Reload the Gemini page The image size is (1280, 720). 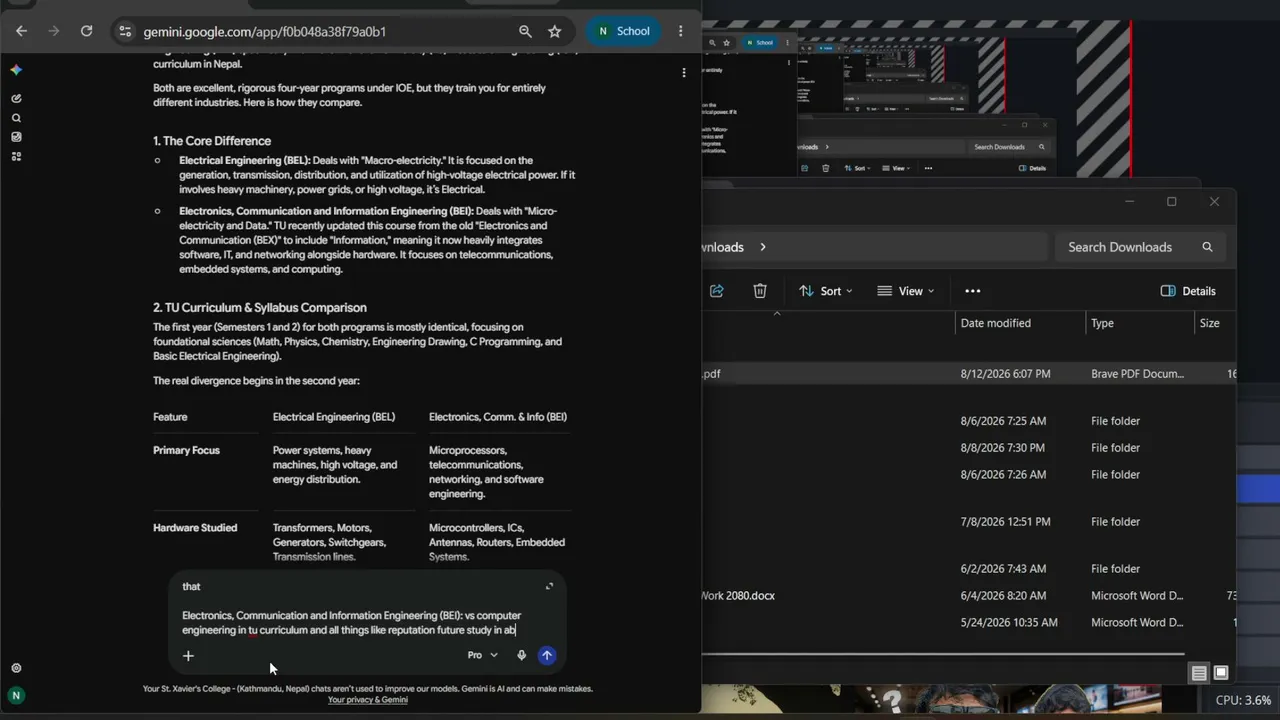[86, 31]
